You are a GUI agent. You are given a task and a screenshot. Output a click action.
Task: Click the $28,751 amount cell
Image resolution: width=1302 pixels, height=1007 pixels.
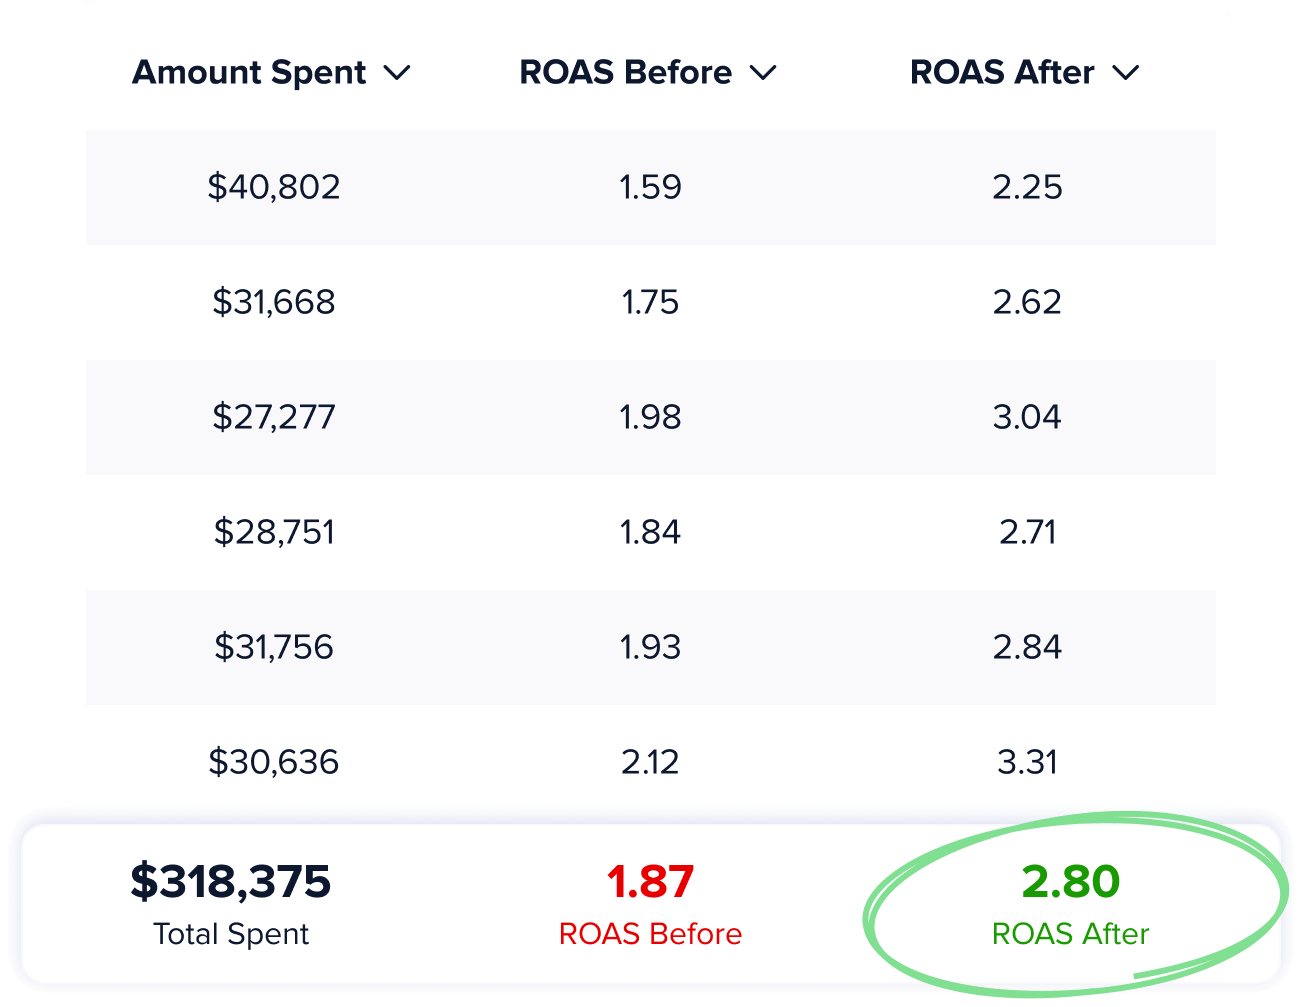274,532
